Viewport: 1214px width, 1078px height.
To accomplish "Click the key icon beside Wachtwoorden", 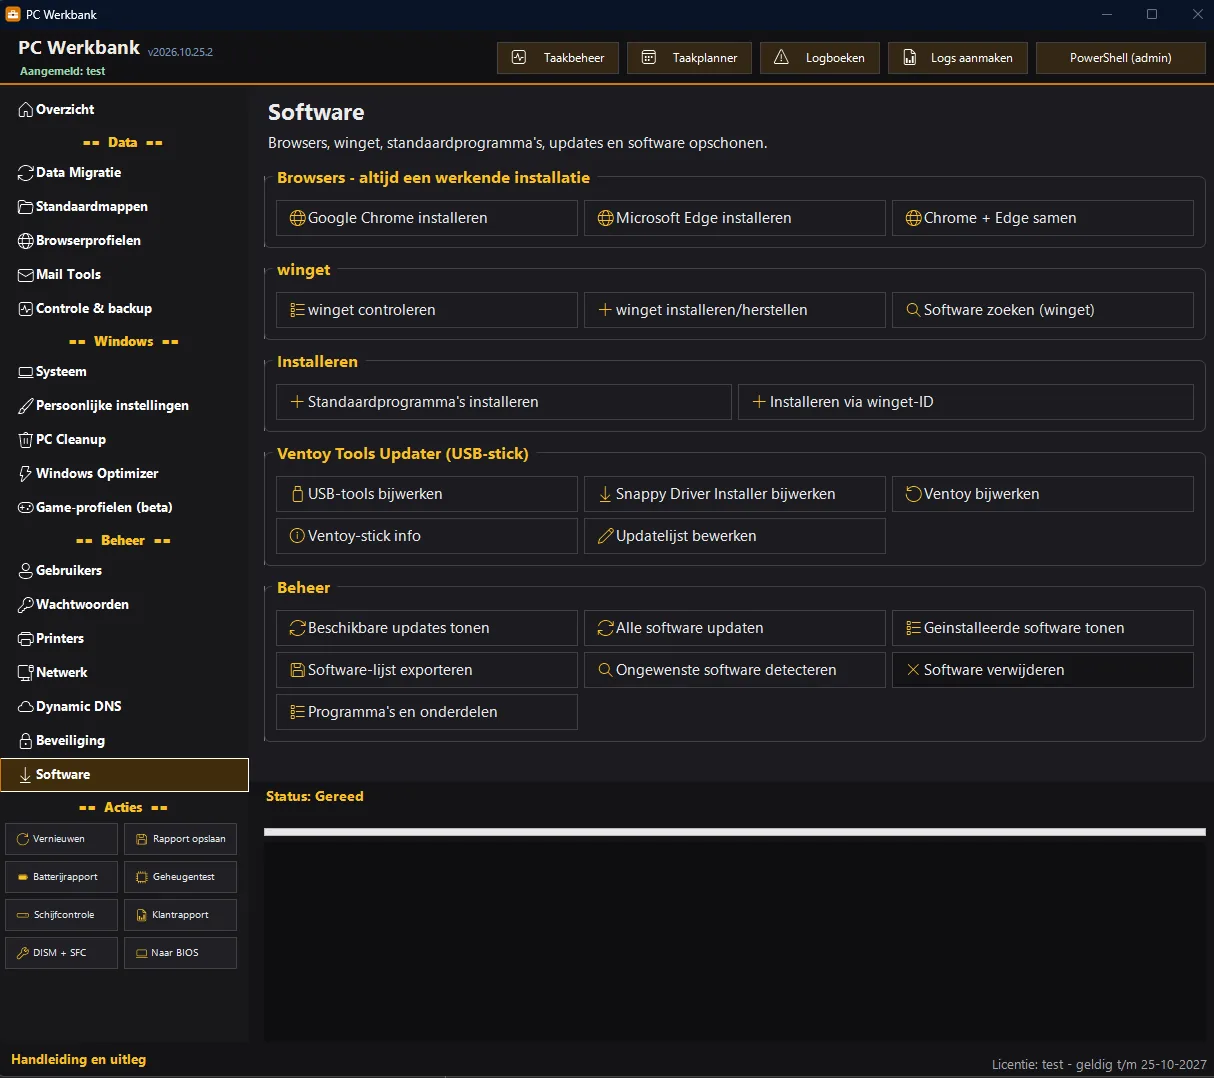I will [x=26, y=605].
